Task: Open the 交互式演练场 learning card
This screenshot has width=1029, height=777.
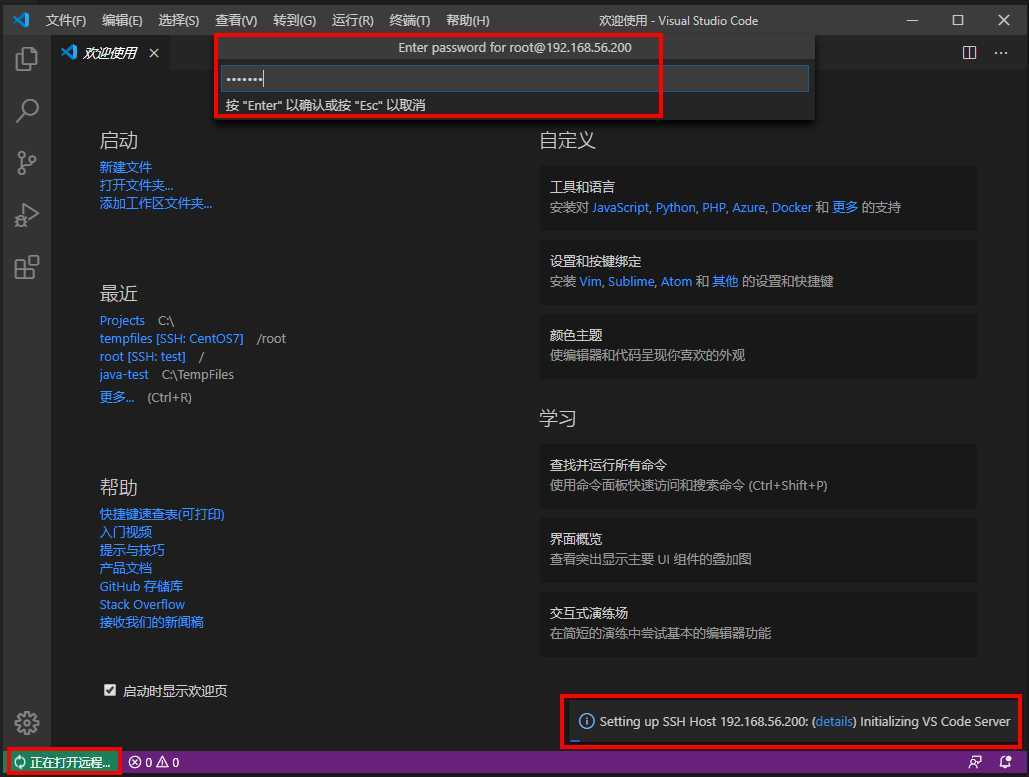Action: (x=758, y=624)
